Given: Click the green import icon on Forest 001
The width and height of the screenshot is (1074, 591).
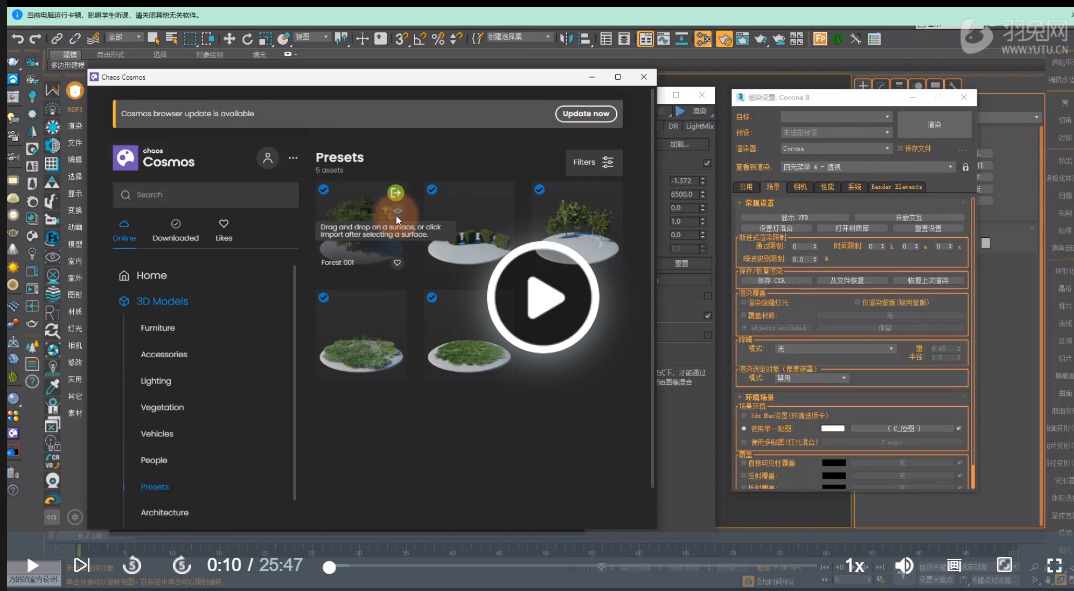Looking at the screenshot, I should pyautogui.click(x=396, y=192).
